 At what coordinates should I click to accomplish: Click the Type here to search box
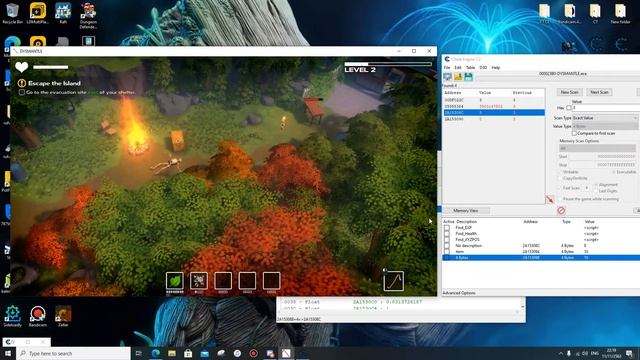coord(73,353)
